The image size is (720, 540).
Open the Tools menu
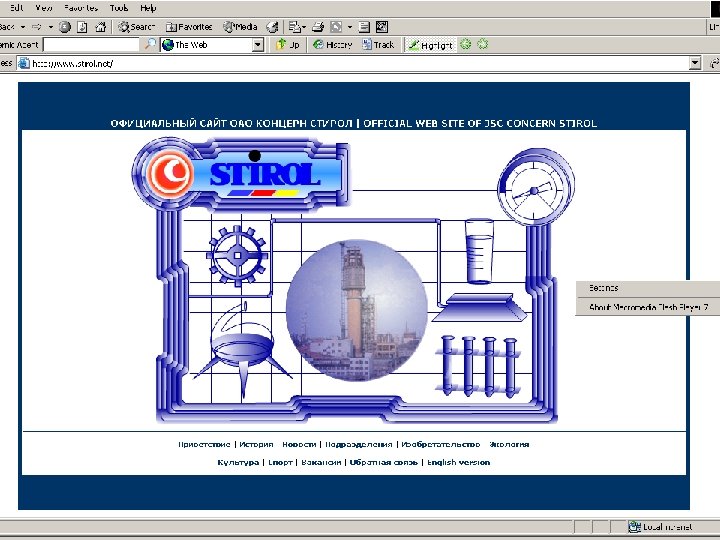[x=119, y=8]
